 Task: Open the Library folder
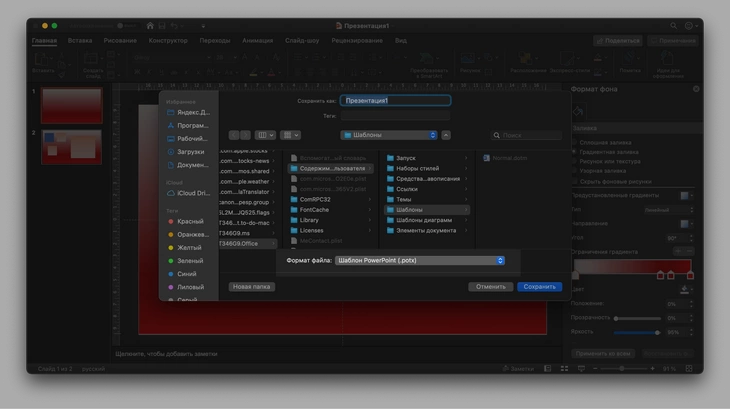click(x=331, y=220)
